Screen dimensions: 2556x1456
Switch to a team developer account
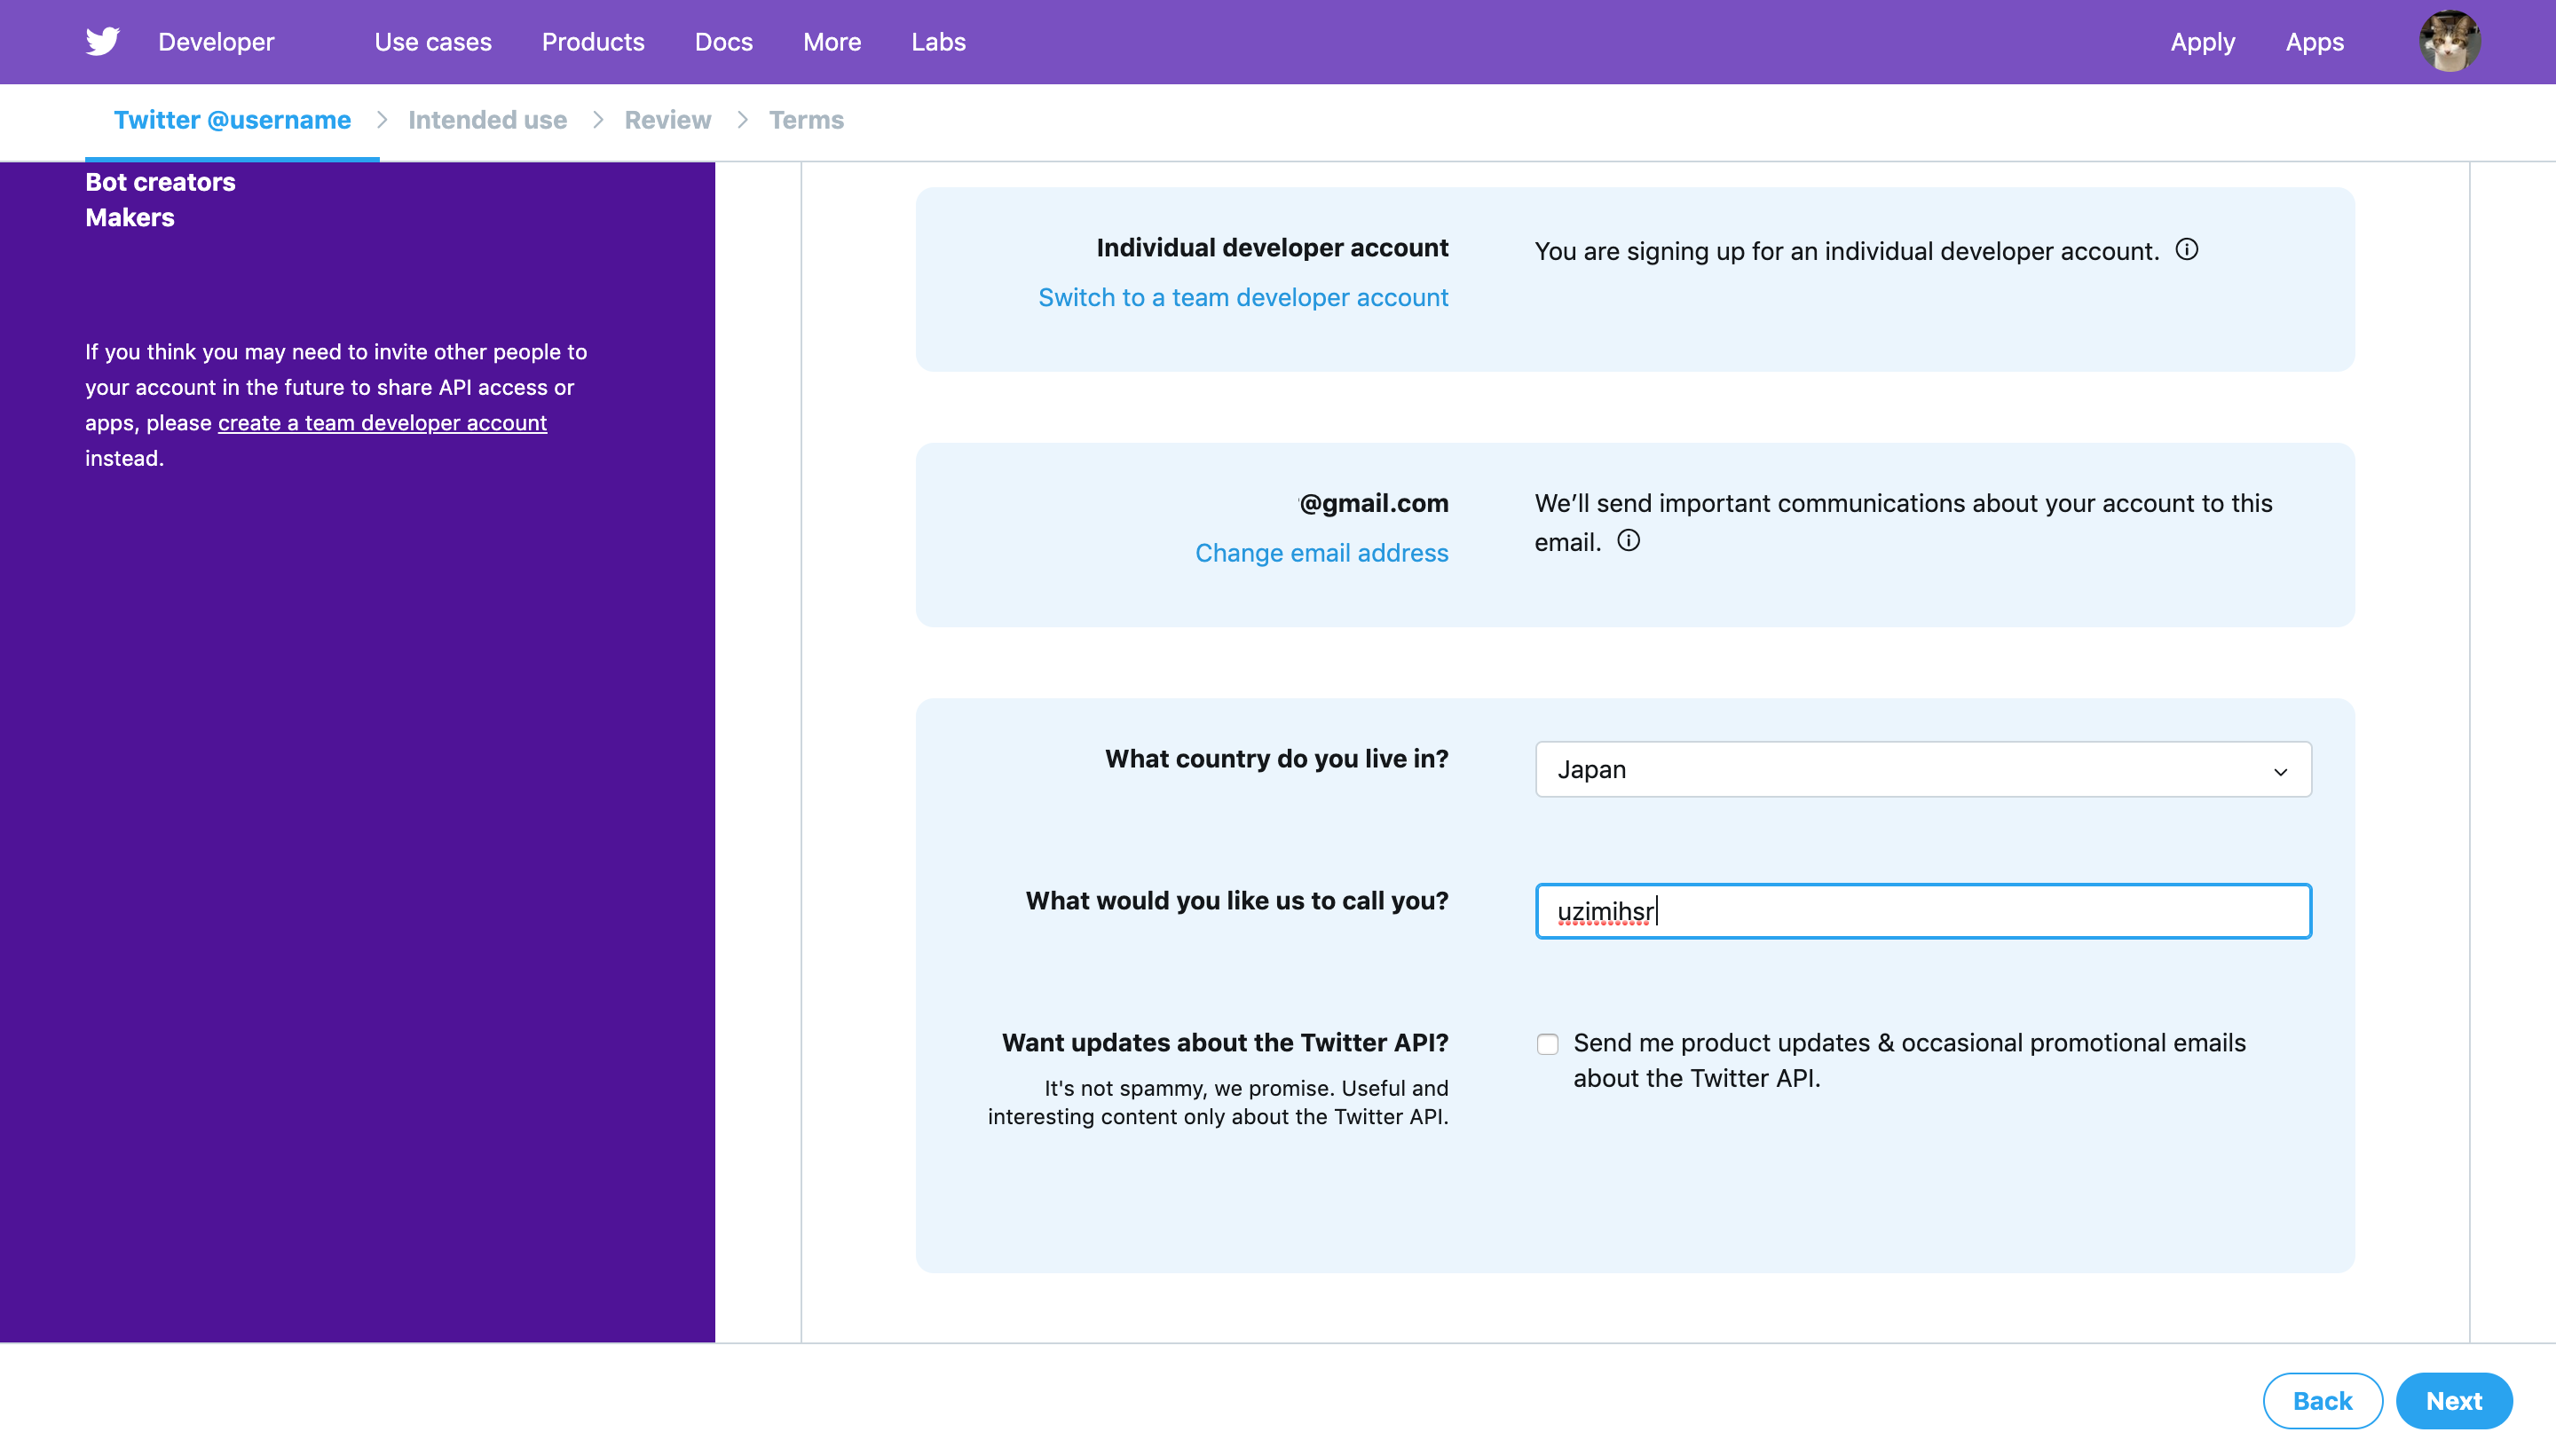[x=1243, y=297]
